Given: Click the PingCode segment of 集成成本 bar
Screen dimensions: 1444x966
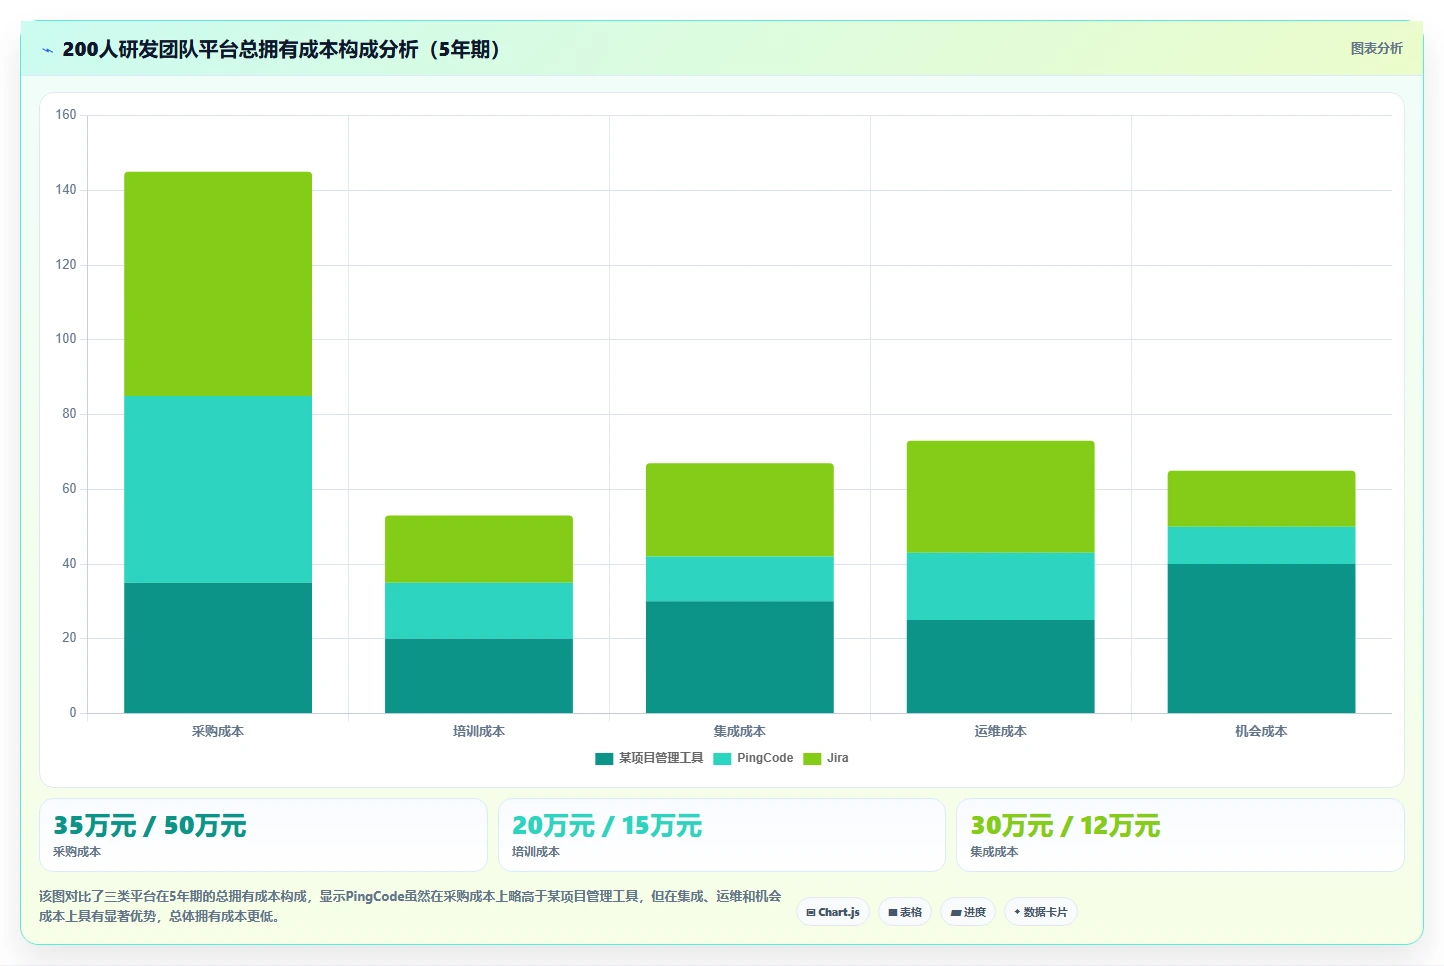Looking at the screenshot, I should click(740, 579).
